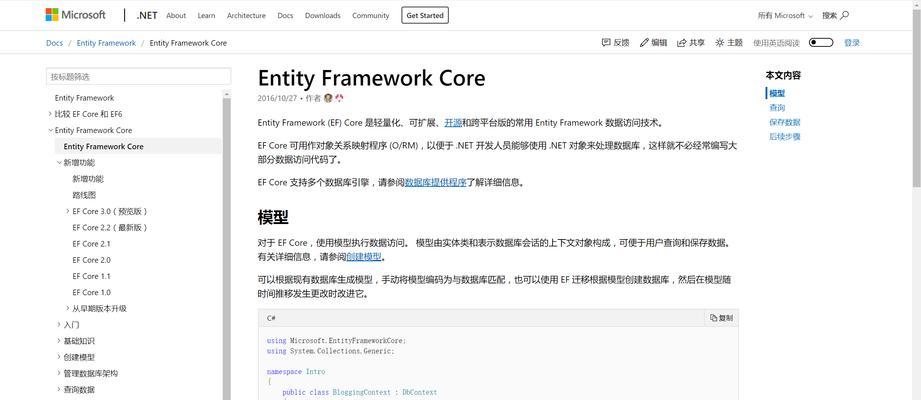Viewport: 921px width, 400px height.
Task: Collapse the 新增功能 section chevron
Action: click(59, 163)
